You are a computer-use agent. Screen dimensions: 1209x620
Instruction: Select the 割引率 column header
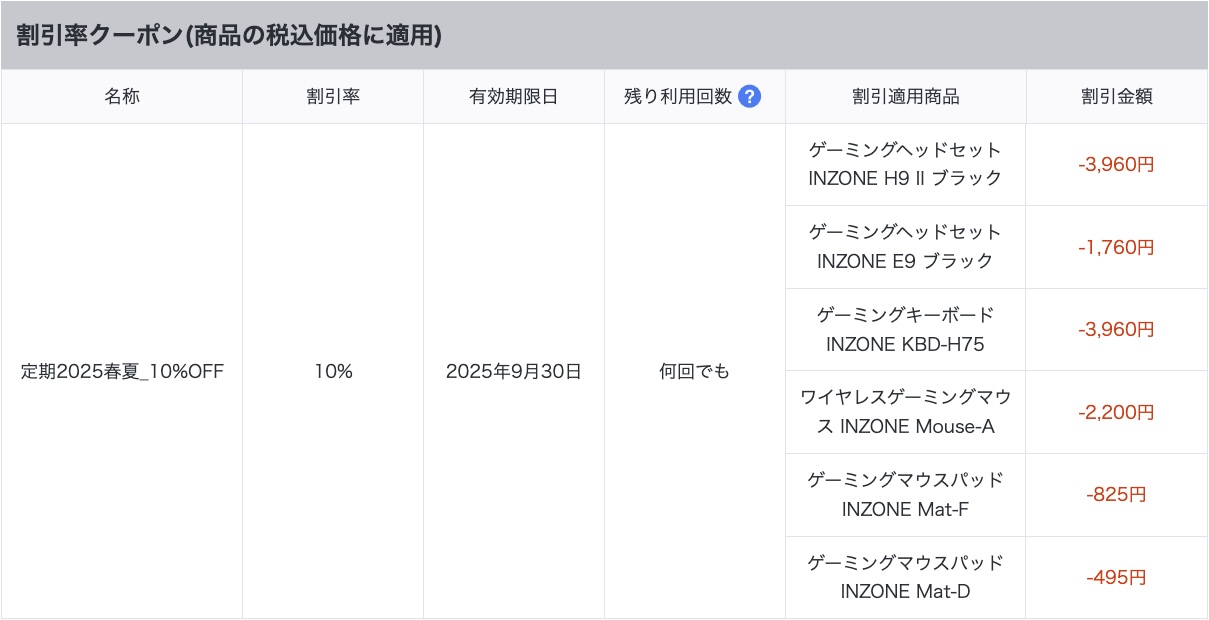[333, 97]
